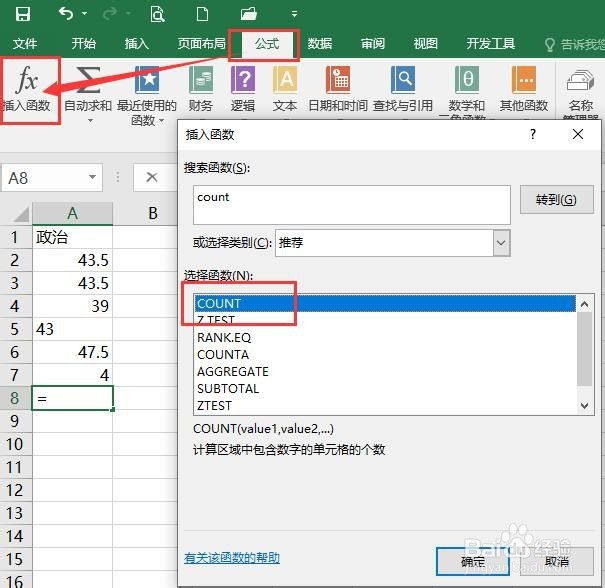The image size is (605, 588).
Task: Open 最近使用的函数 star book icon
Action: point(147,80)
